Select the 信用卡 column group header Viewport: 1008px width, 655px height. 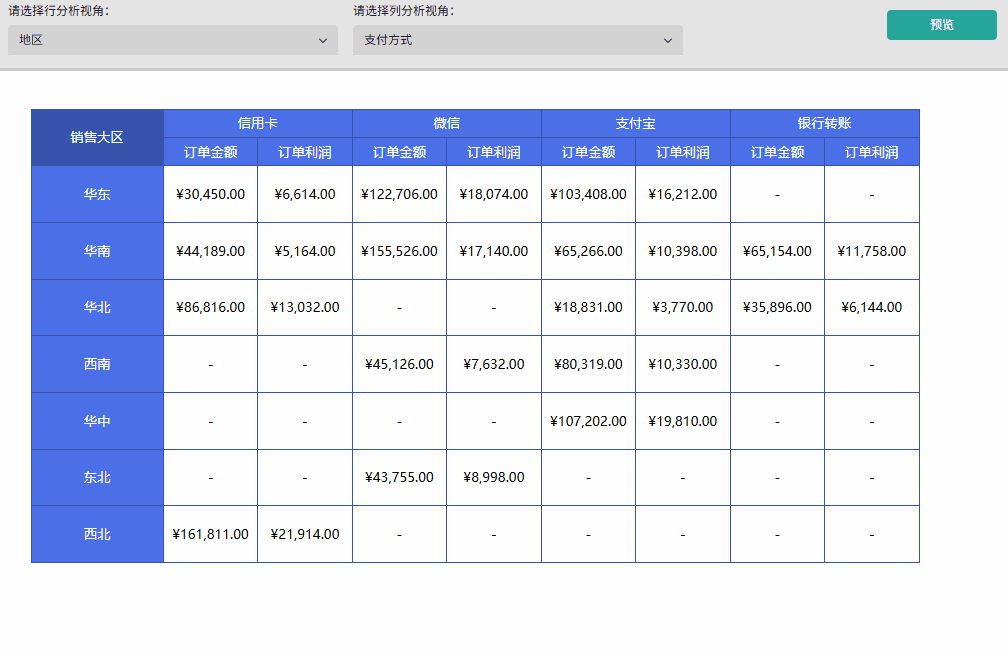258,123
